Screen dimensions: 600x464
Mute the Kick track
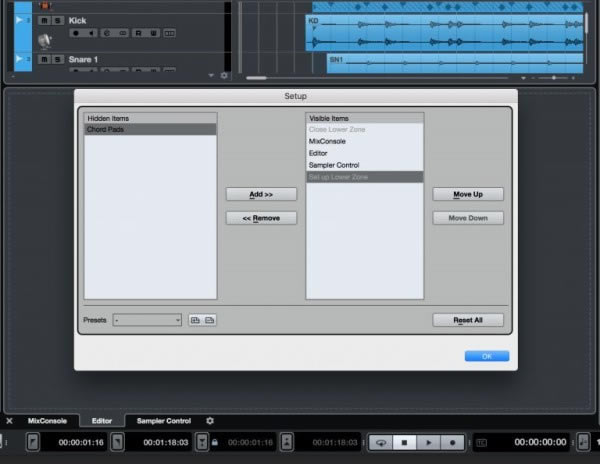(44, 20)
